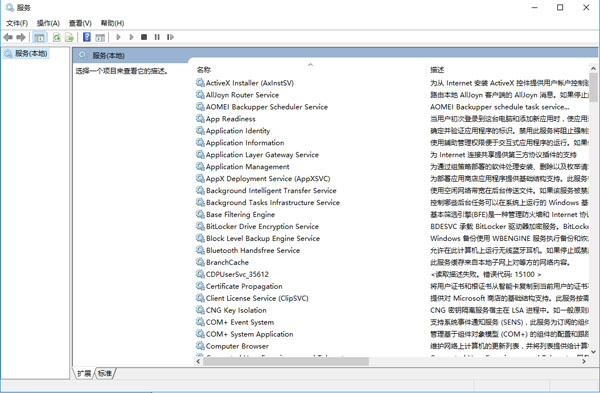This screenshot has height=393, width=600.
Task: Toggle the show/hide console tree icon
Action: pyautogui.click(x=39, y=37)
